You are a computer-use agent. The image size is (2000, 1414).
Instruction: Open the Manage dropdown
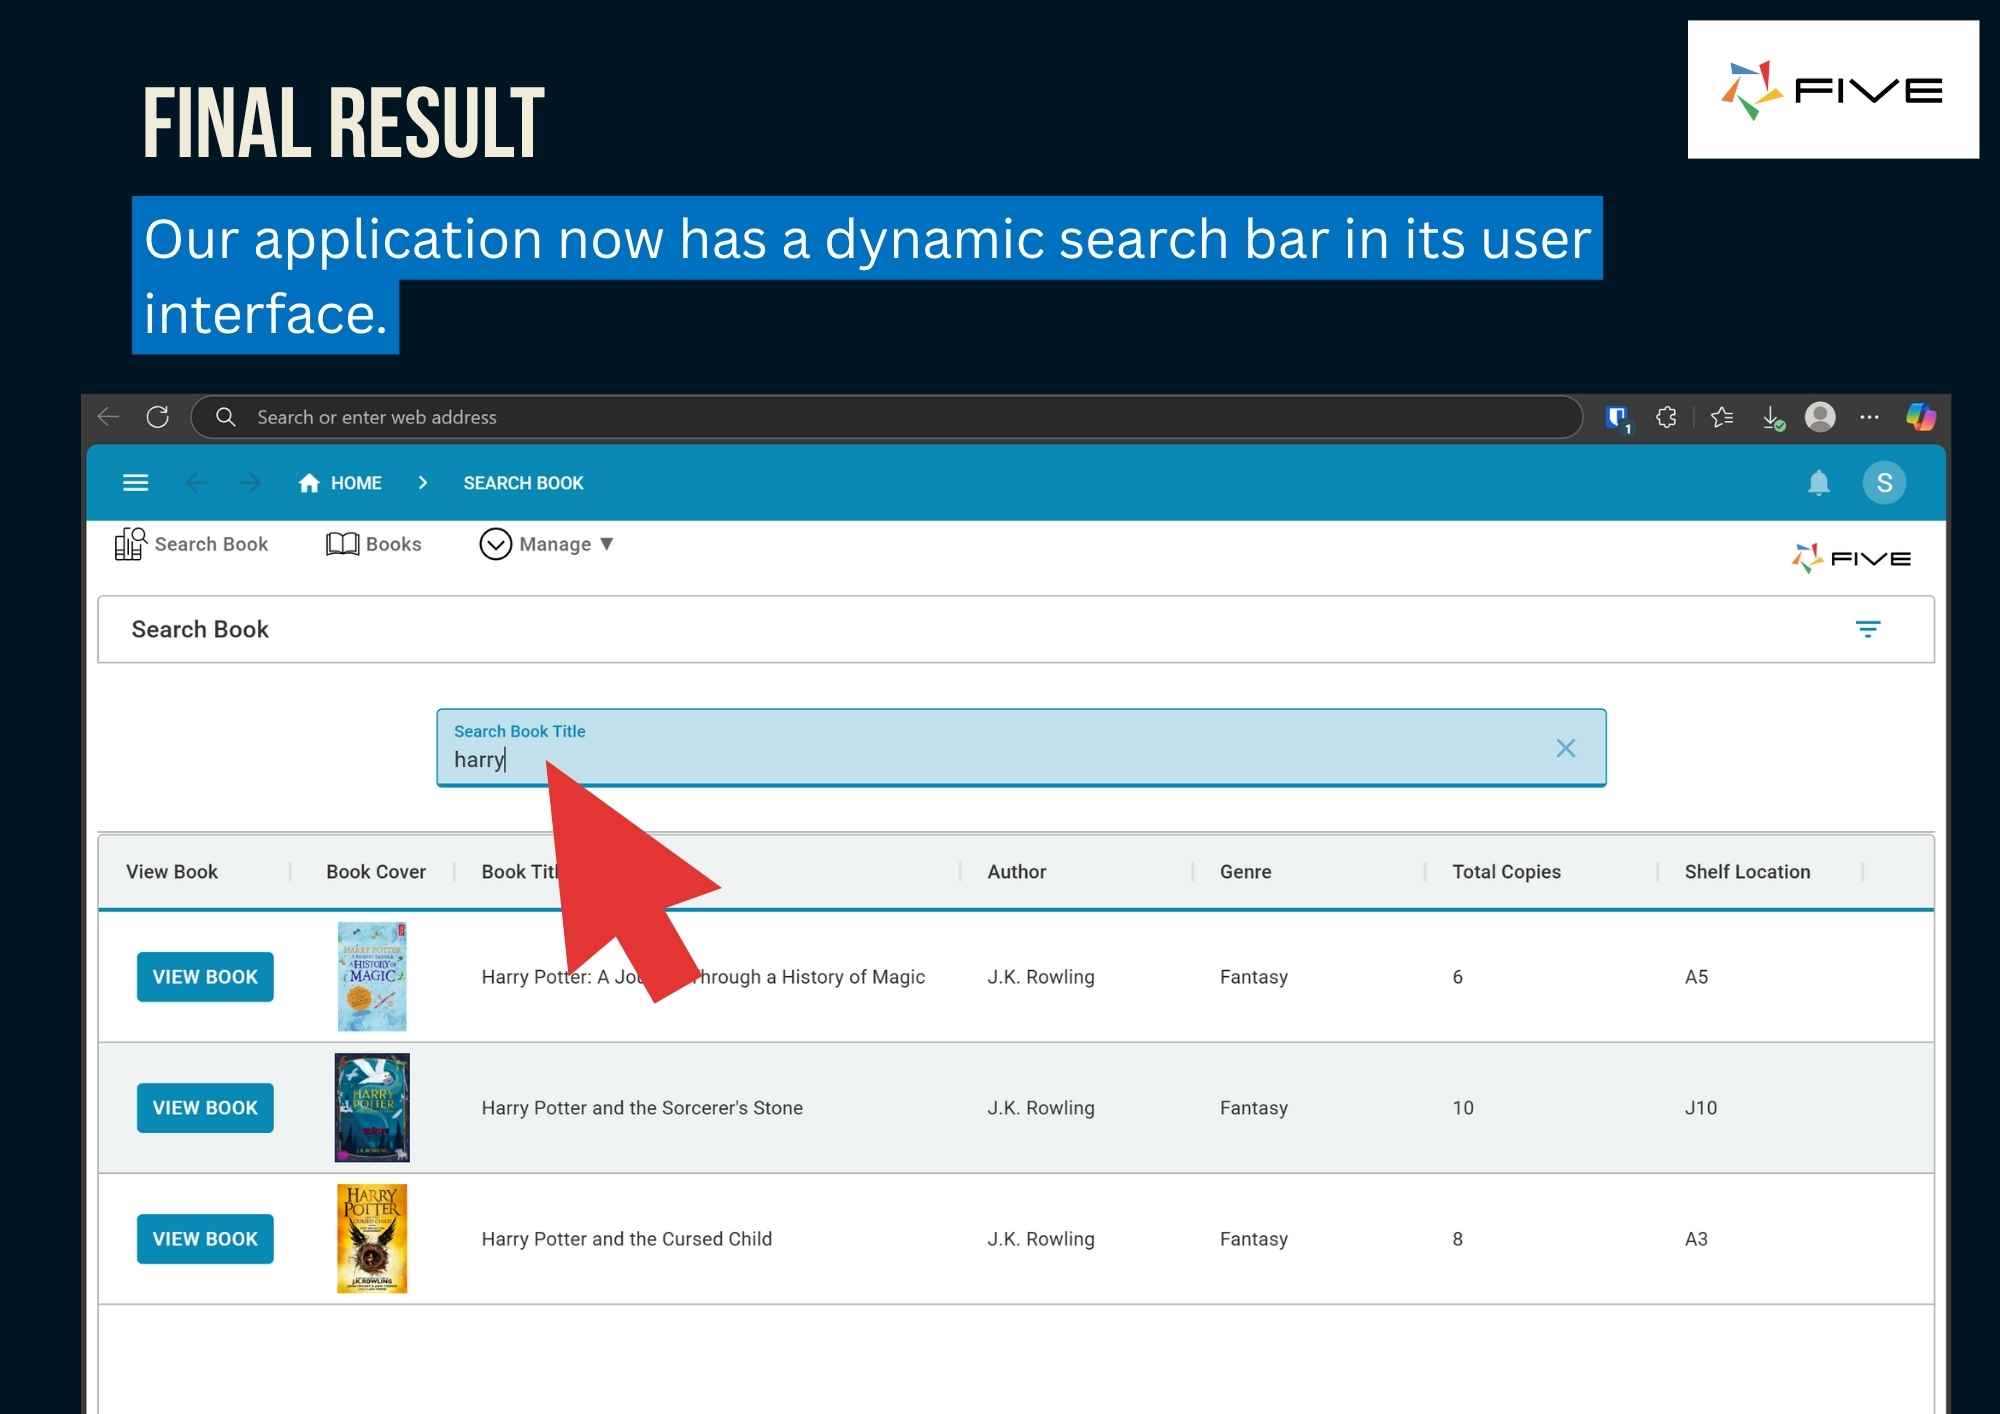(x=546, y=544)
